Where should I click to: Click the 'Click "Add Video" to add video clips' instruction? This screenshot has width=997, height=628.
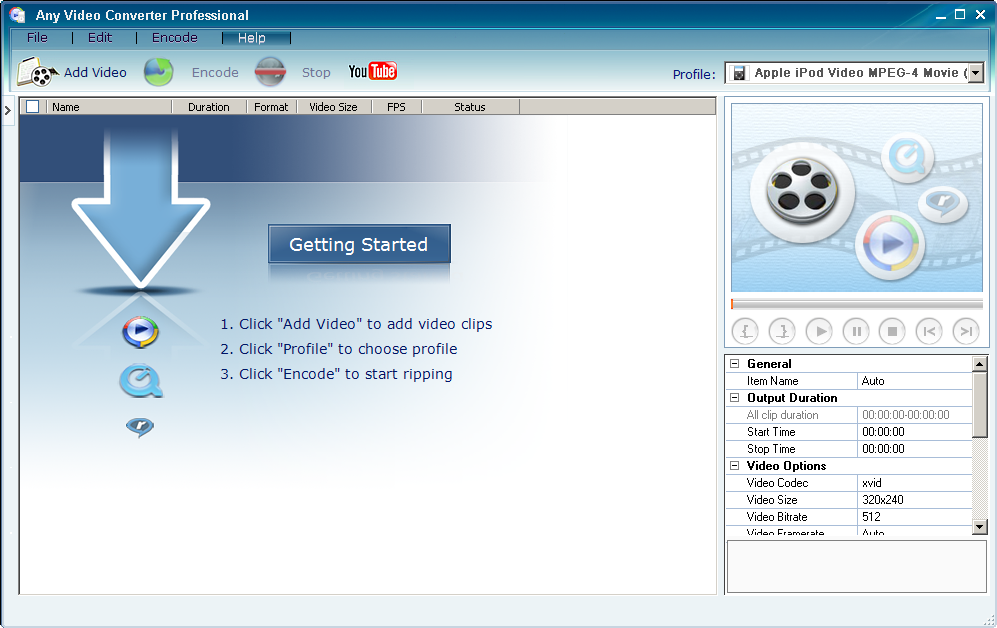(356, 324)
